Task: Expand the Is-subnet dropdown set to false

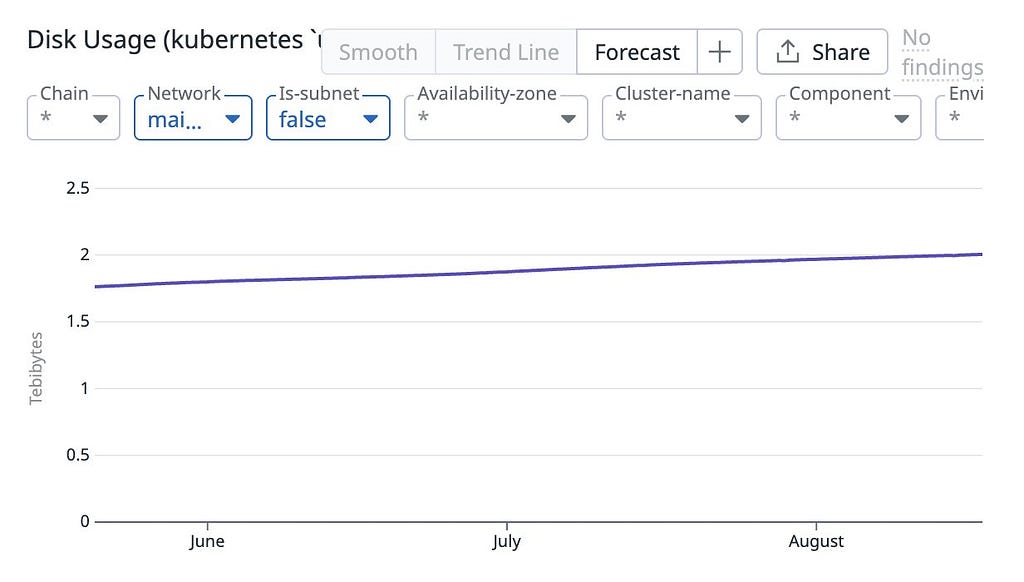Action: pos(327,119)
